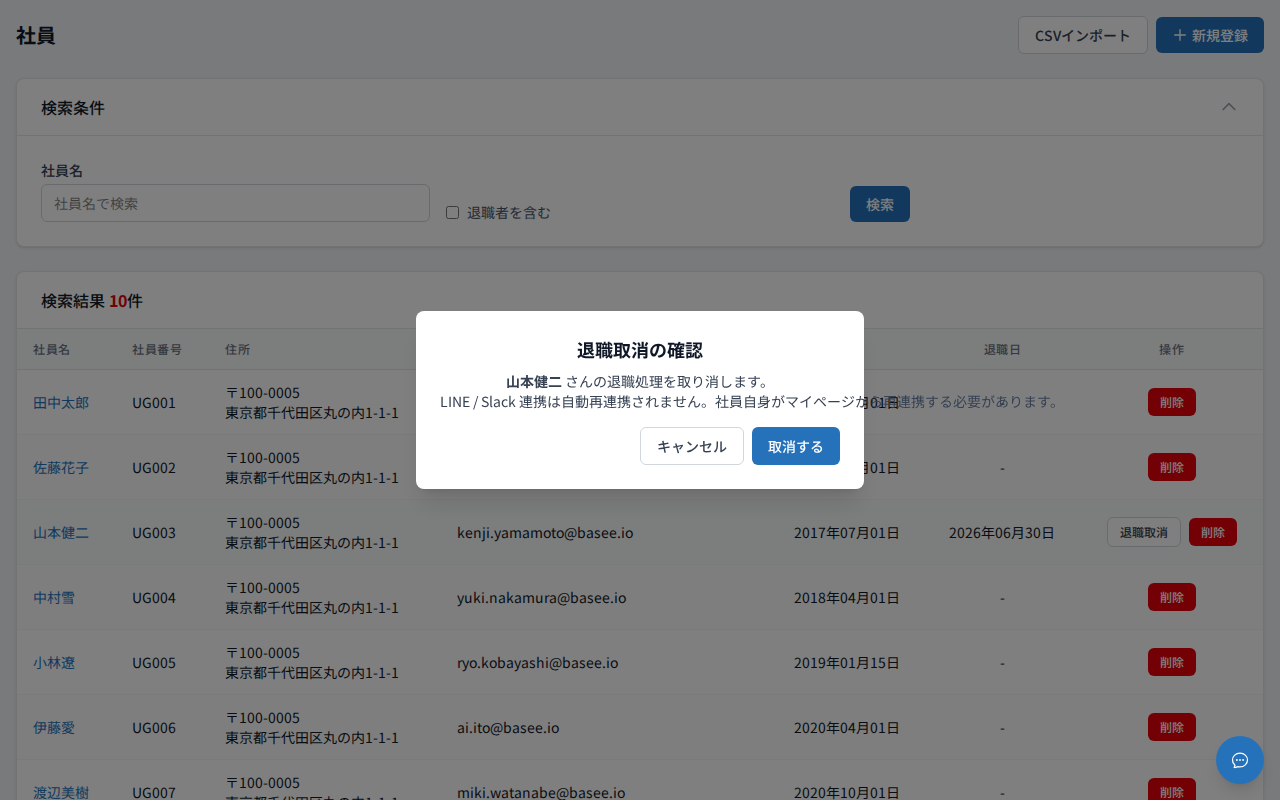
Task: Click the 社員番号 column header
Action: click(157, 350)
